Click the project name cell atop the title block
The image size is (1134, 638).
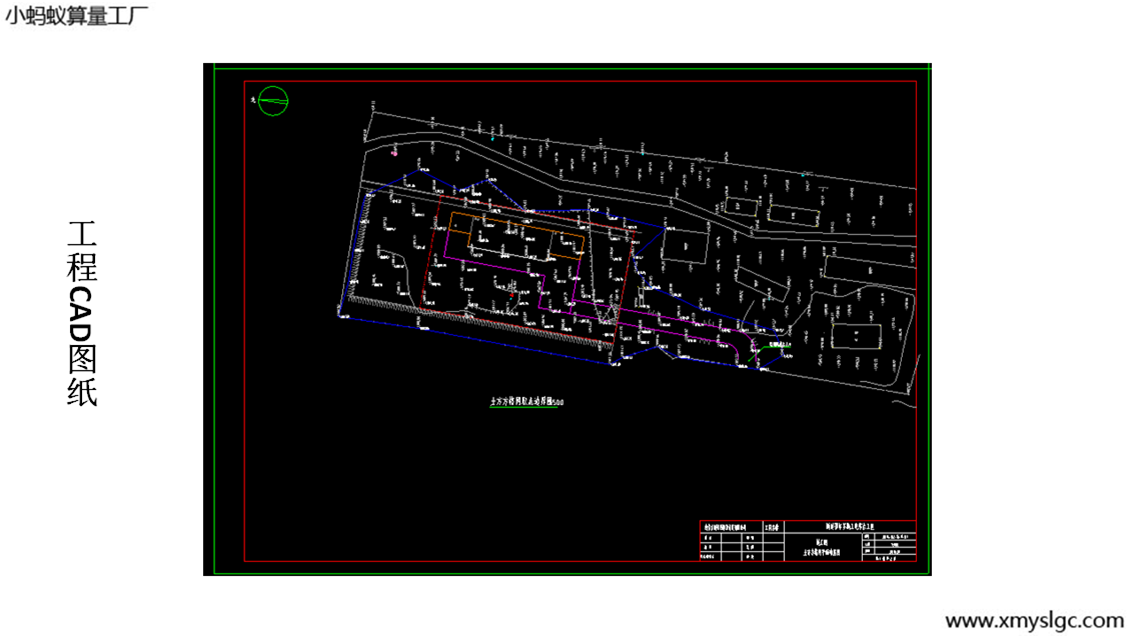point(850,526)
